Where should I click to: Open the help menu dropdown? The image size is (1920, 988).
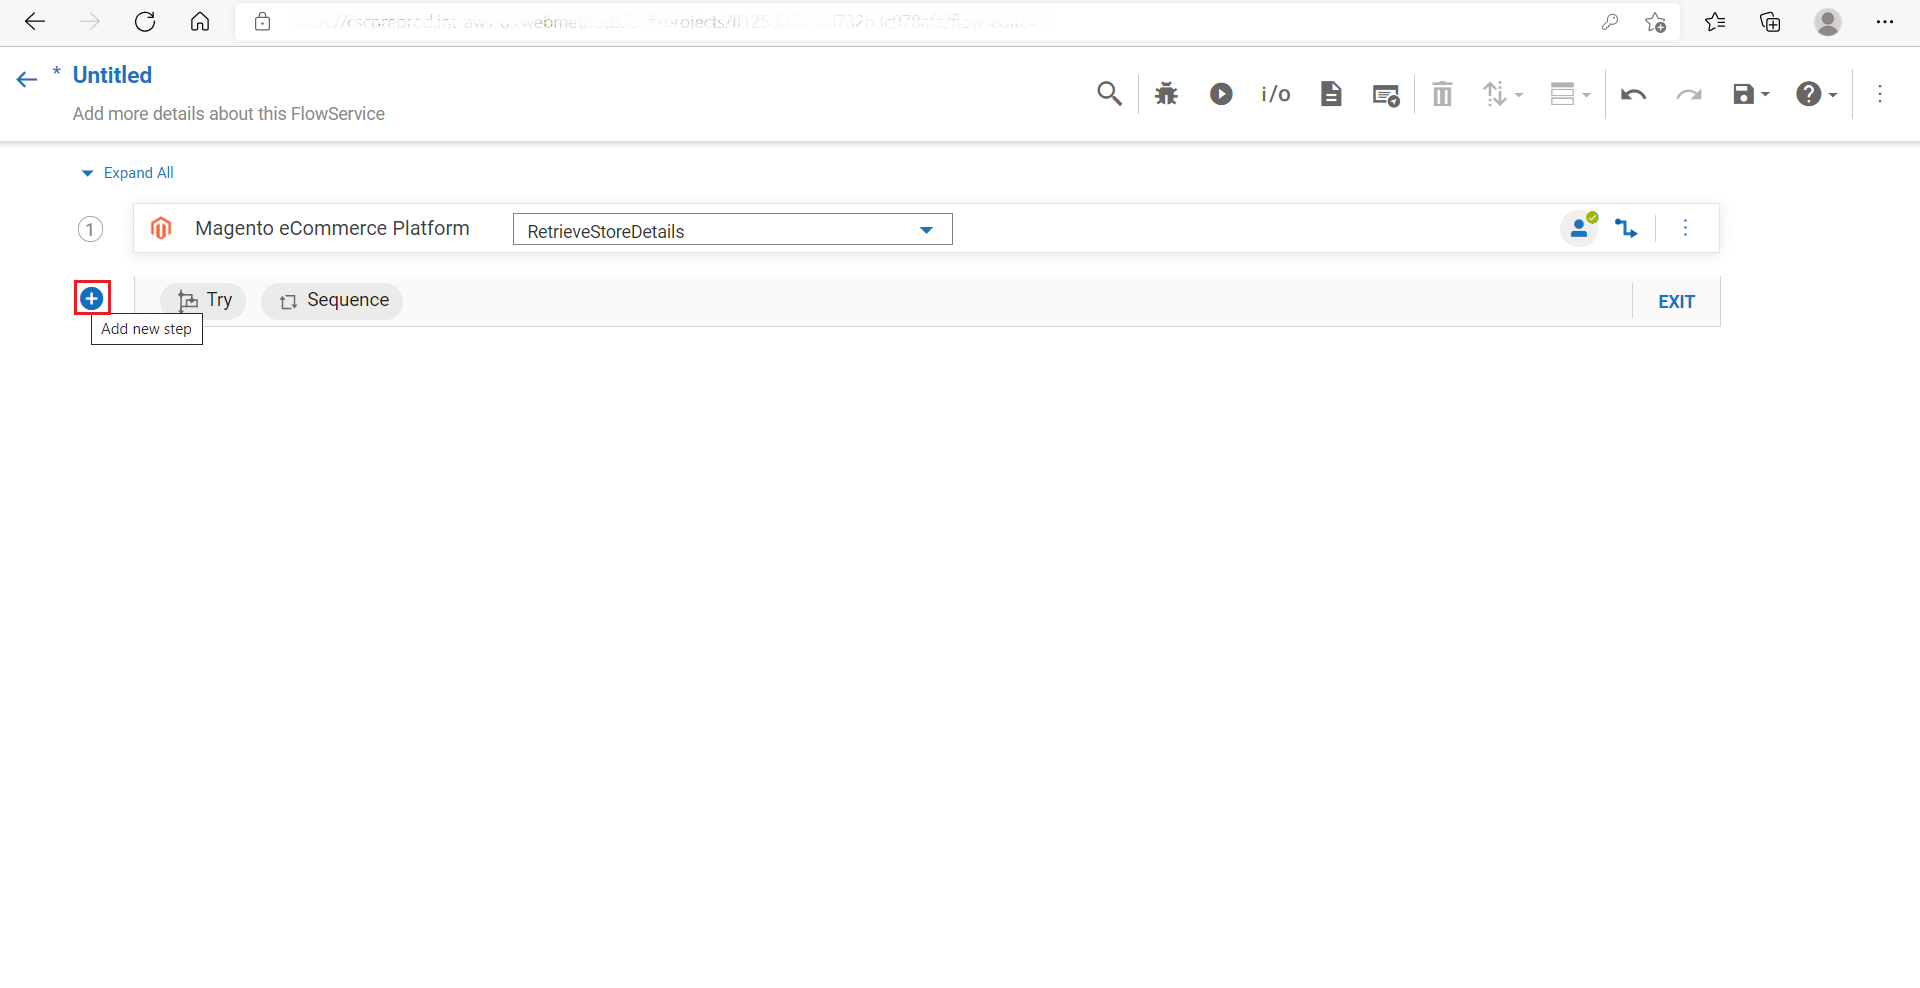coord(1816,94)
